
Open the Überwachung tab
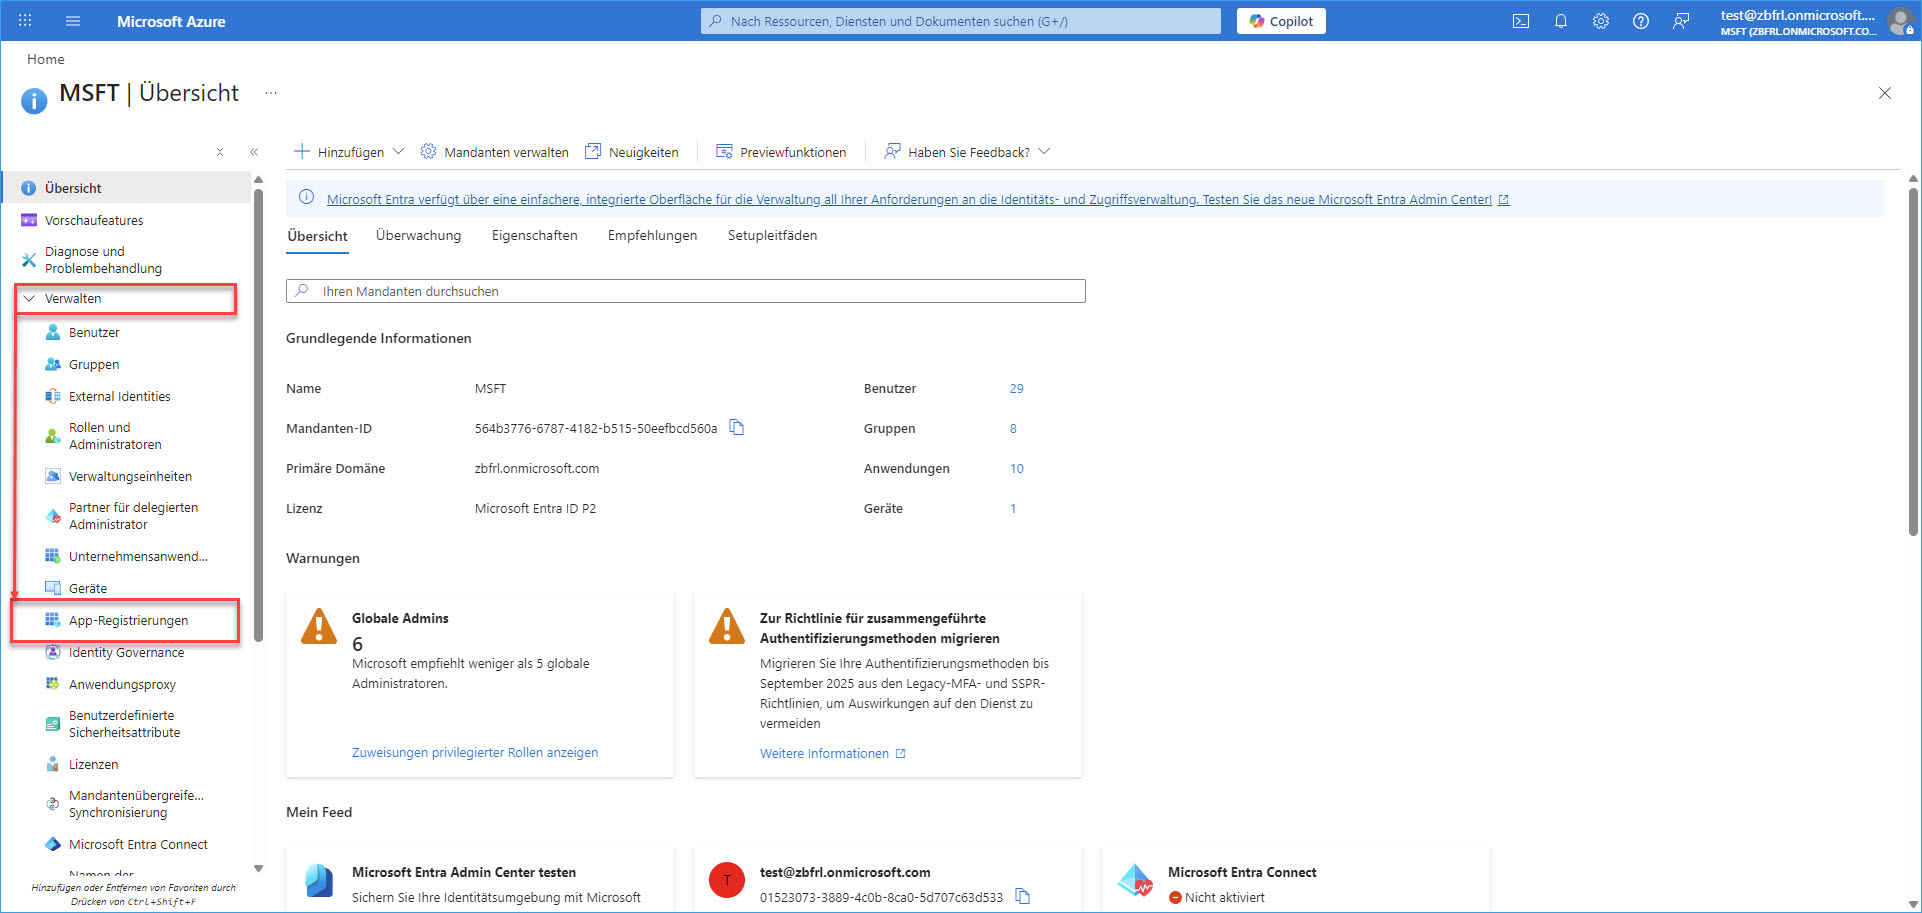coord(418,235)
